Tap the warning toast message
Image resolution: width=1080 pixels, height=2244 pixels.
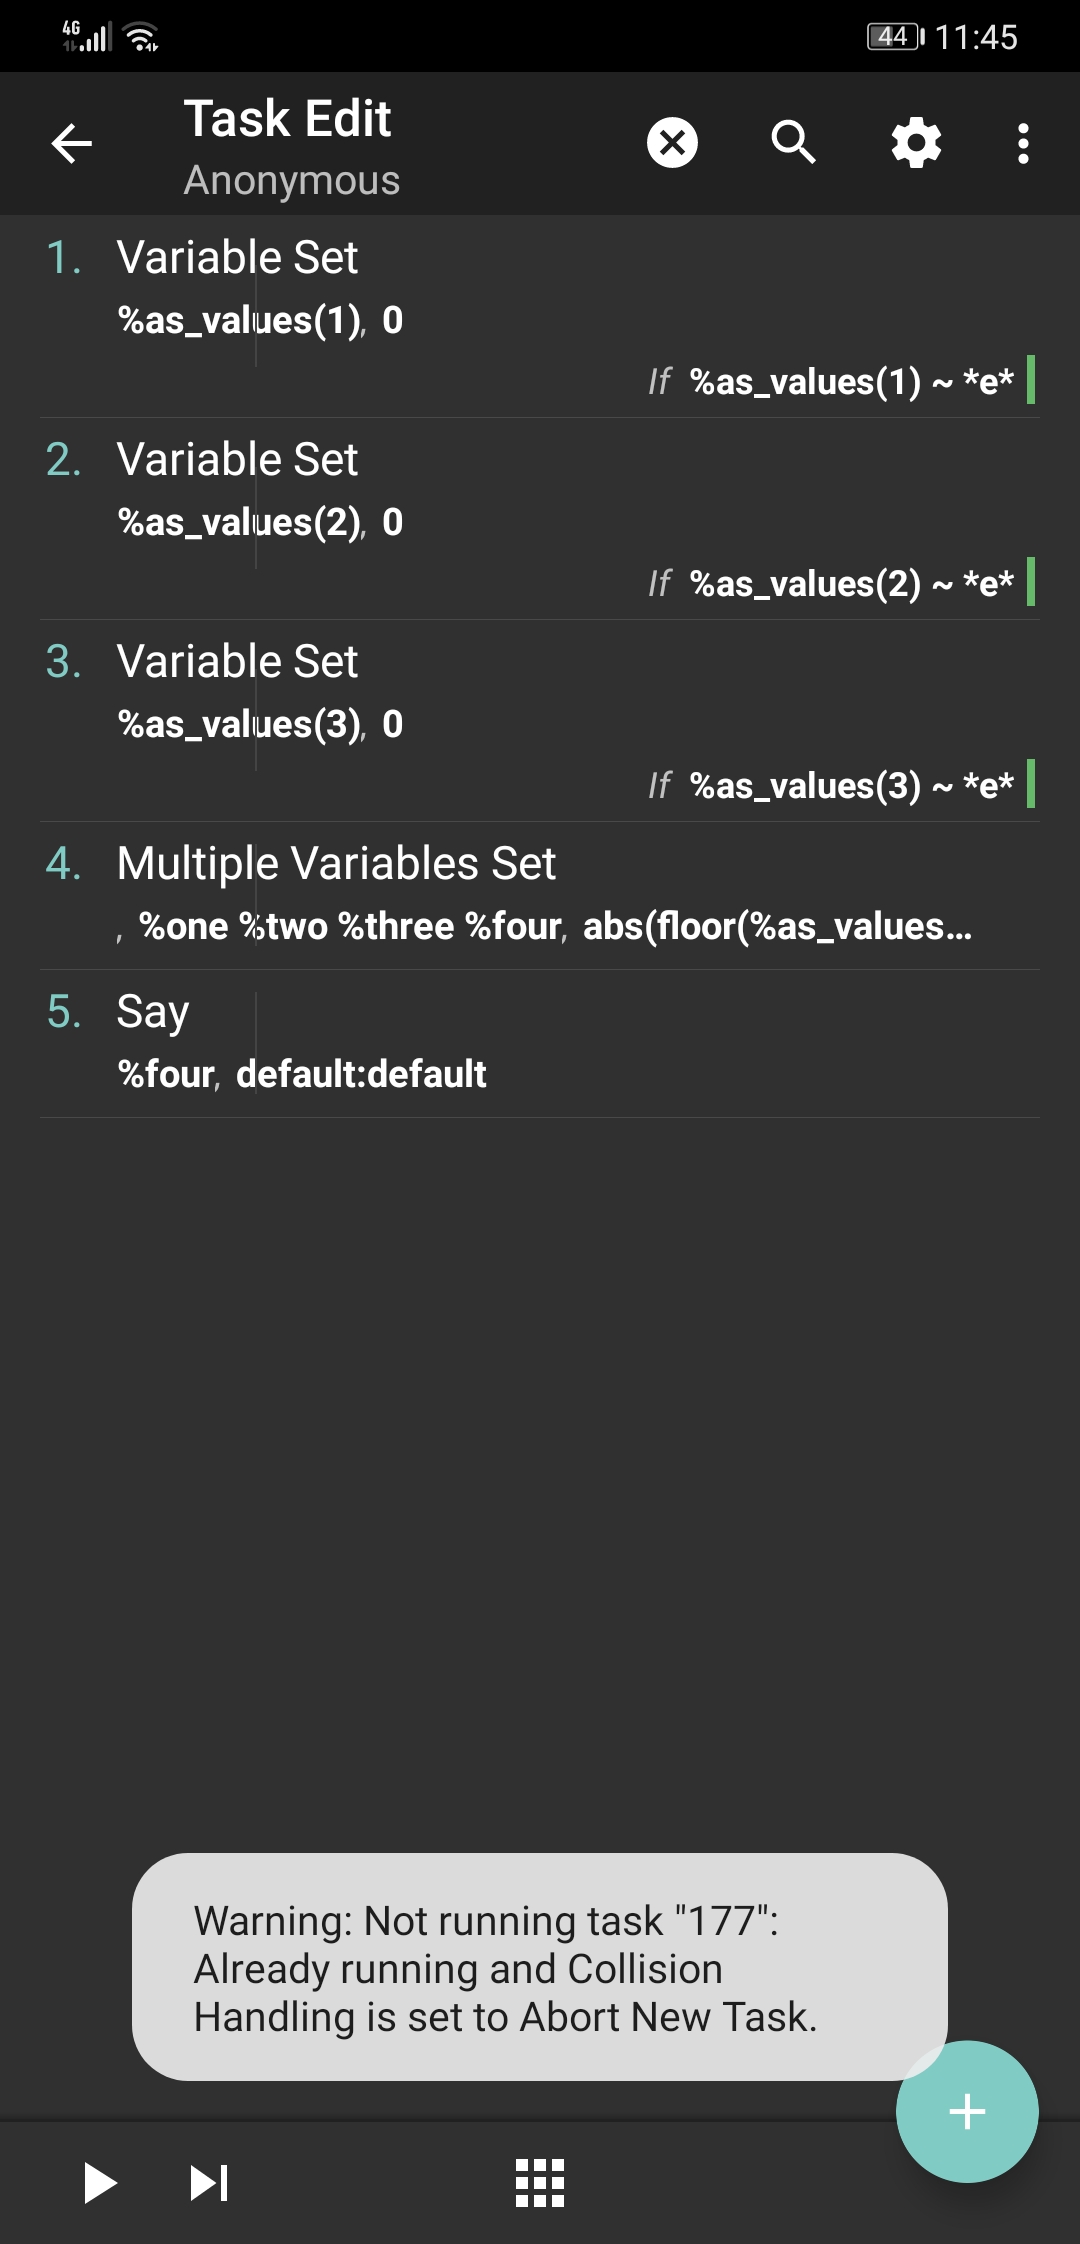click(x=540, y=1968)
